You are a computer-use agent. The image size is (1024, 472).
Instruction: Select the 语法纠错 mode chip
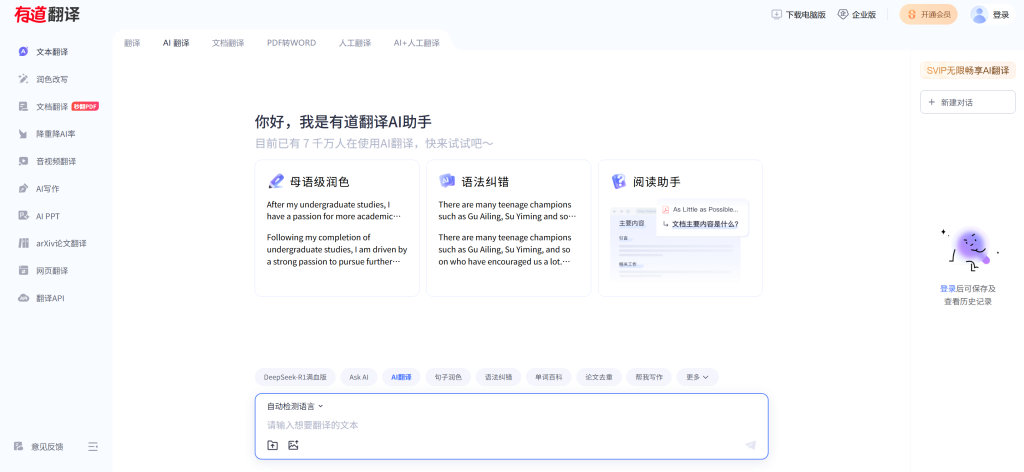coord(498,377)
